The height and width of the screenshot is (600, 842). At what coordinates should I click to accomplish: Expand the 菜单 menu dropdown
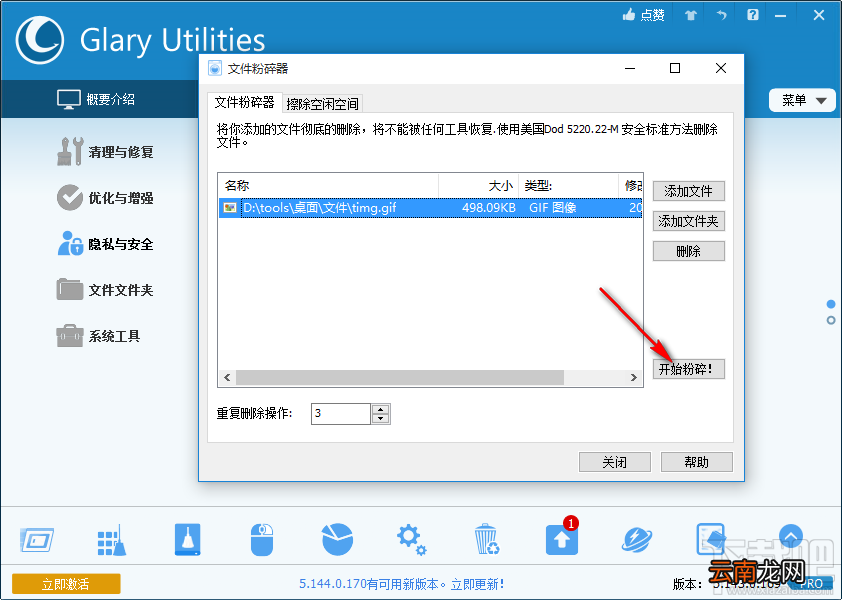coord(802,100)
